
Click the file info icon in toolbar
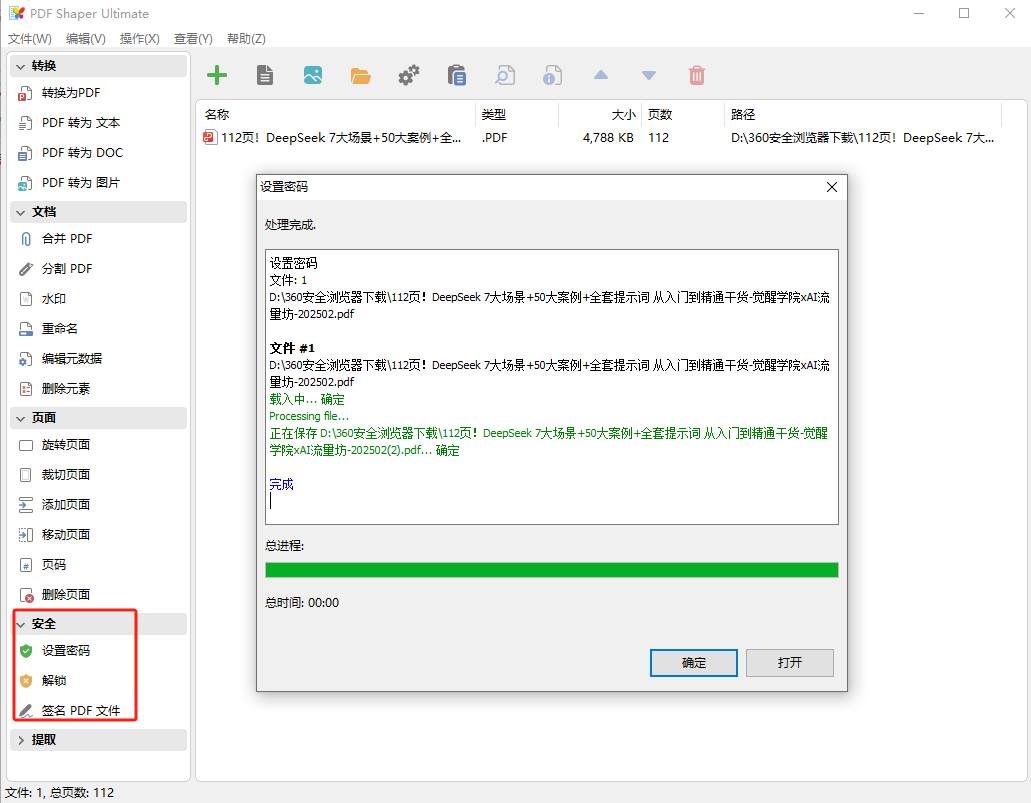552,76
